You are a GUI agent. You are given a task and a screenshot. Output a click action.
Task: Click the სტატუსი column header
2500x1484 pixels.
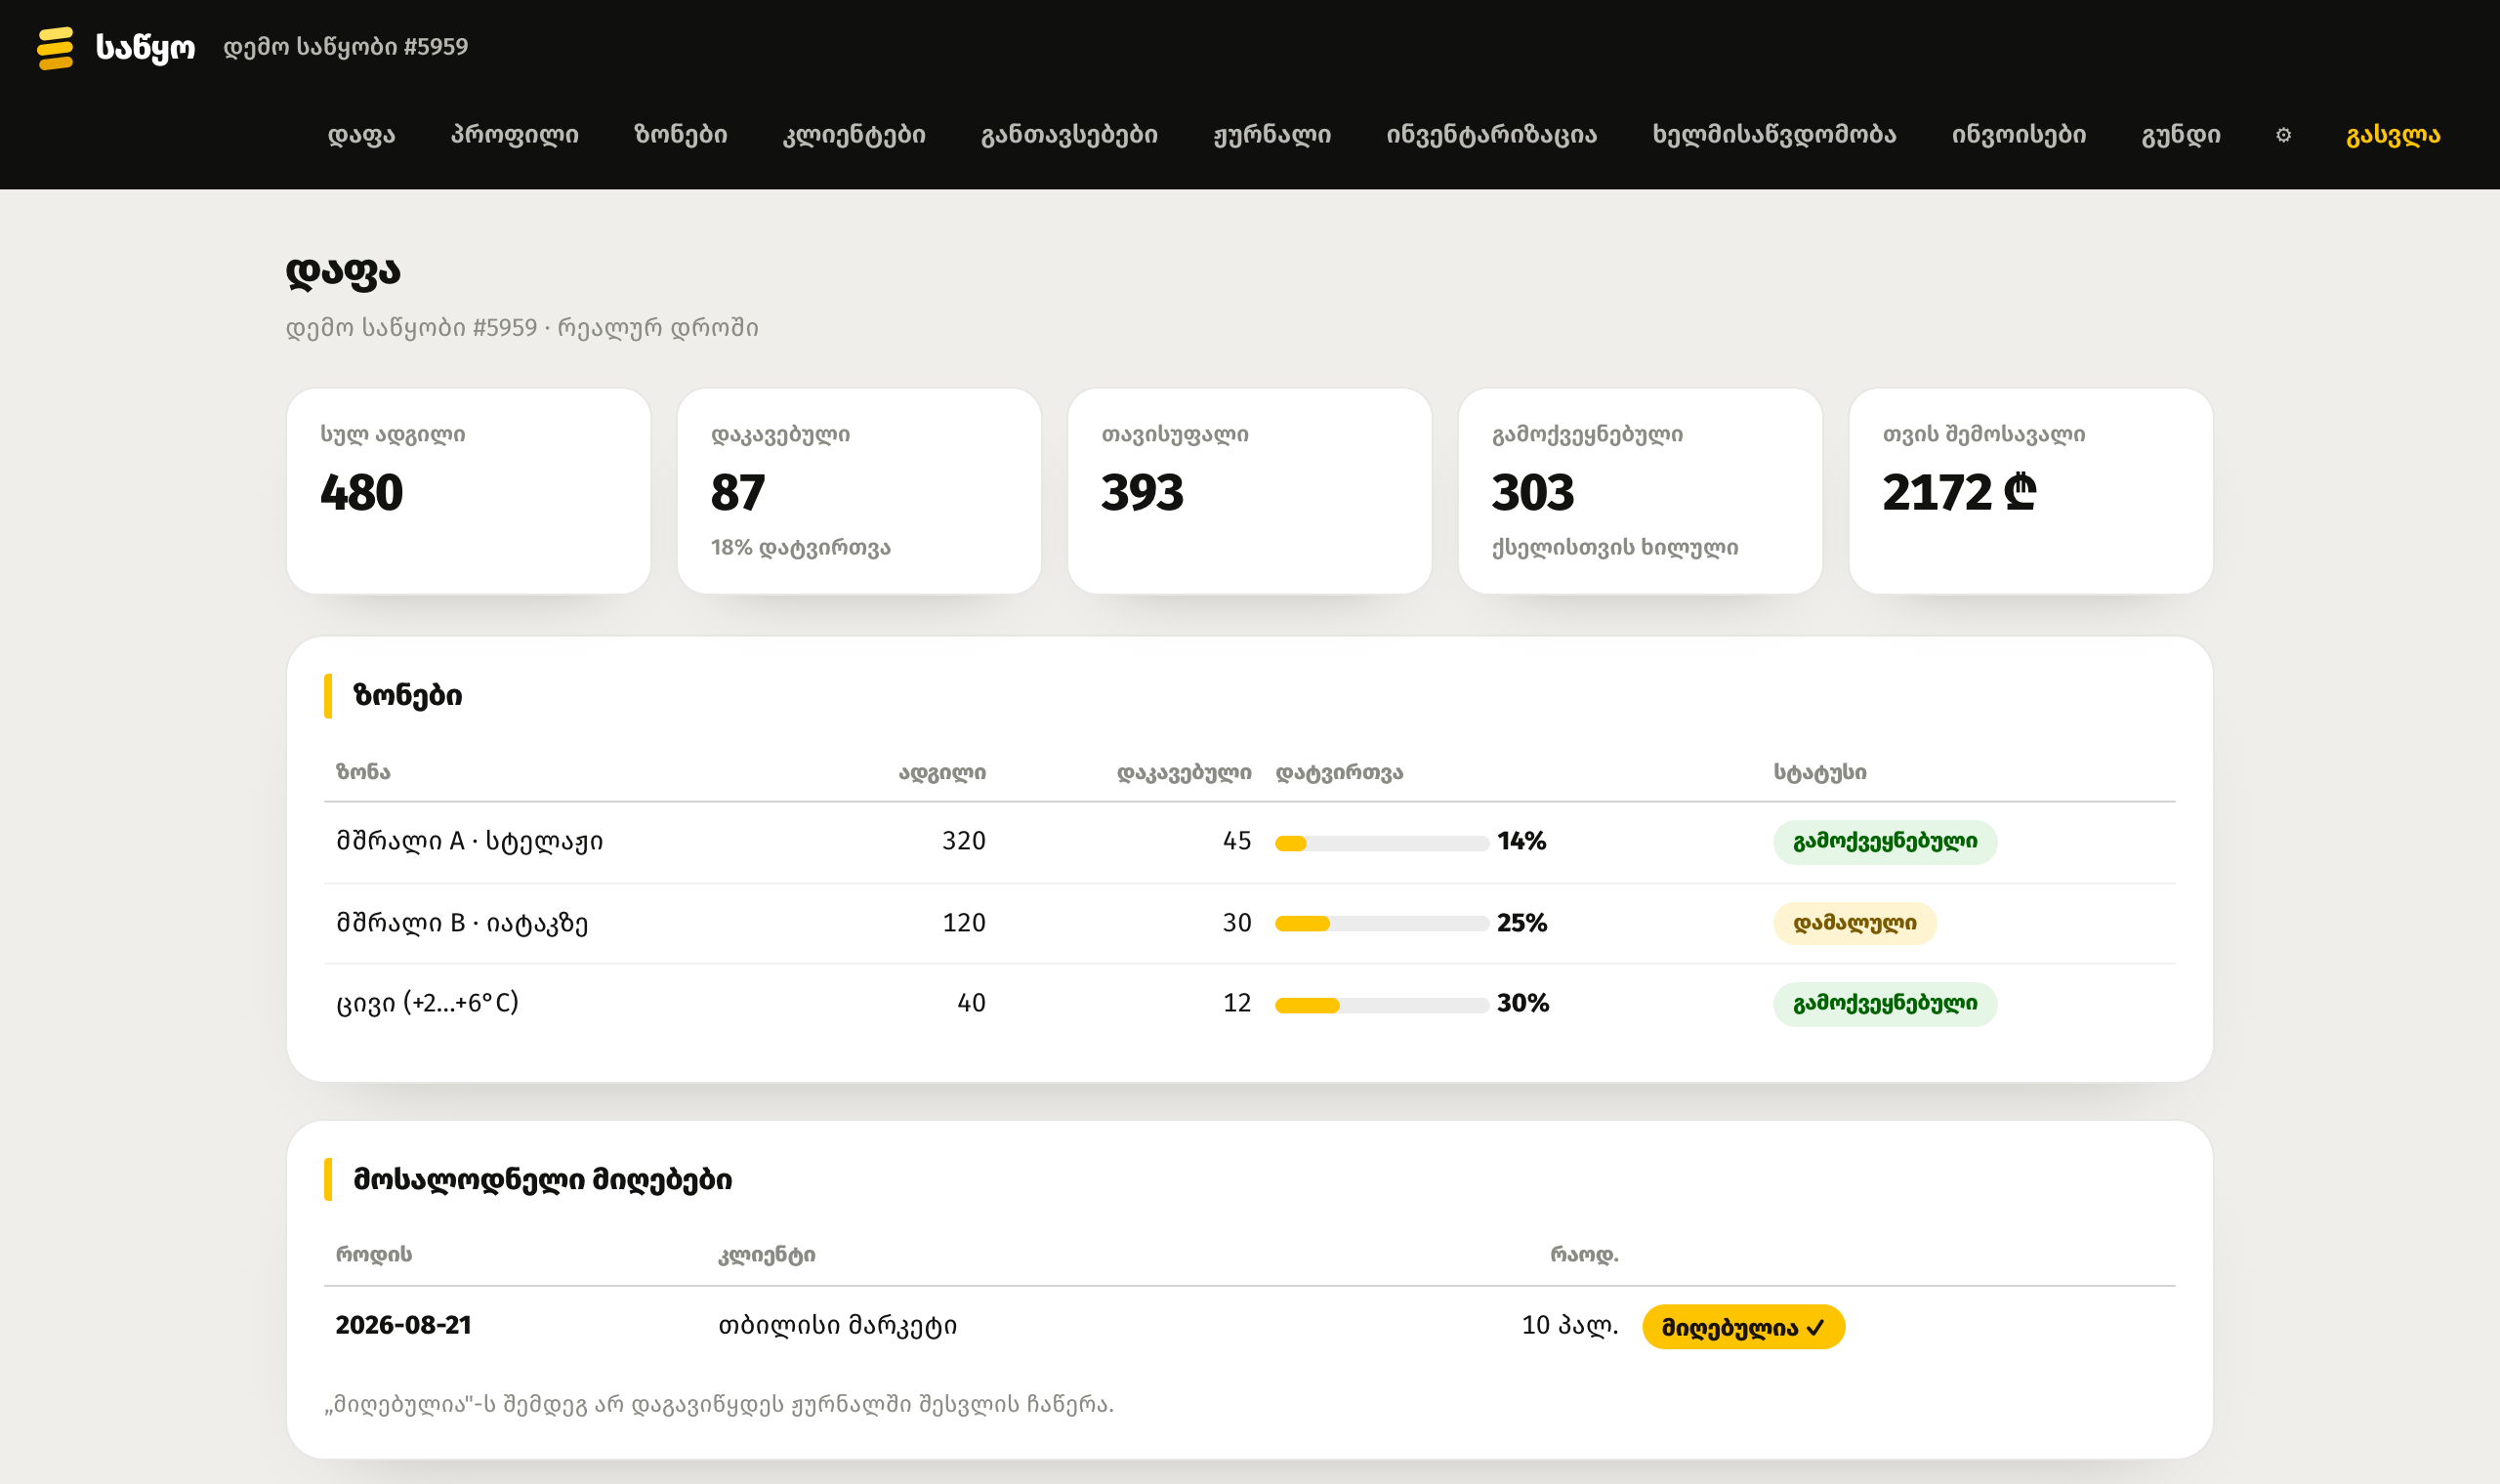1820,772
